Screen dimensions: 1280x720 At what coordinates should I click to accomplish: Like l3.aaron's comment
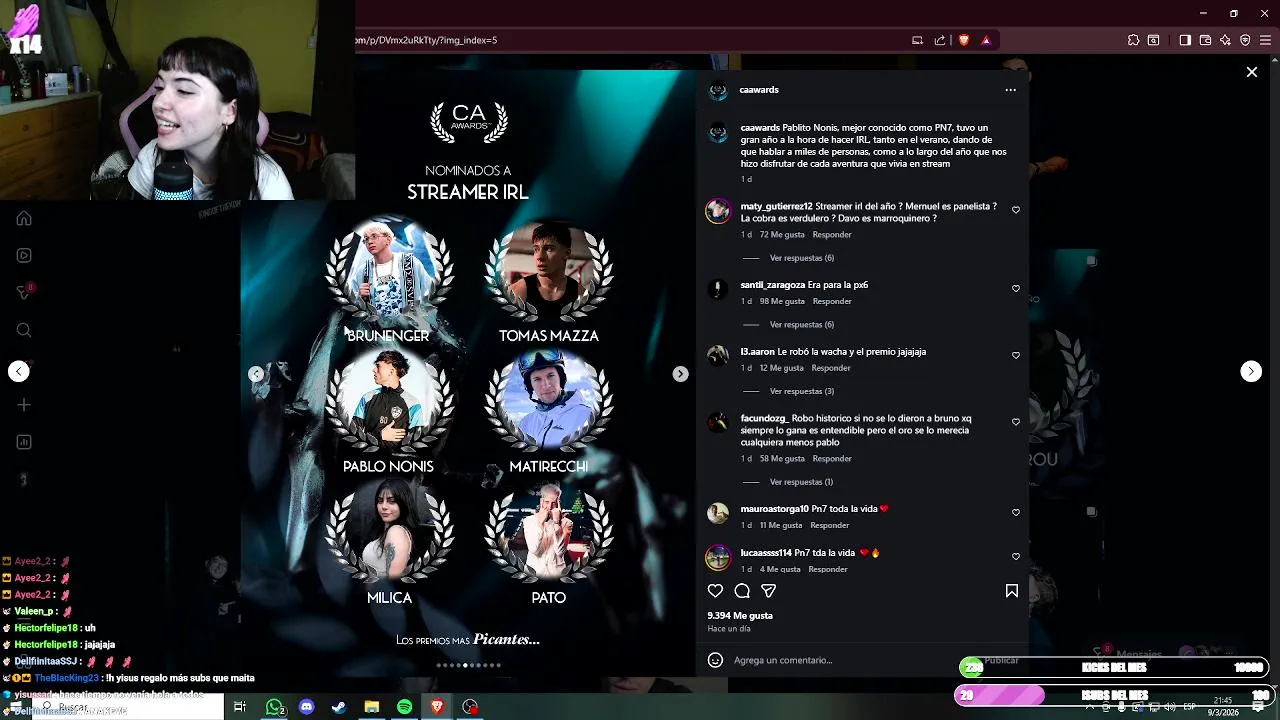(1016, 356)
